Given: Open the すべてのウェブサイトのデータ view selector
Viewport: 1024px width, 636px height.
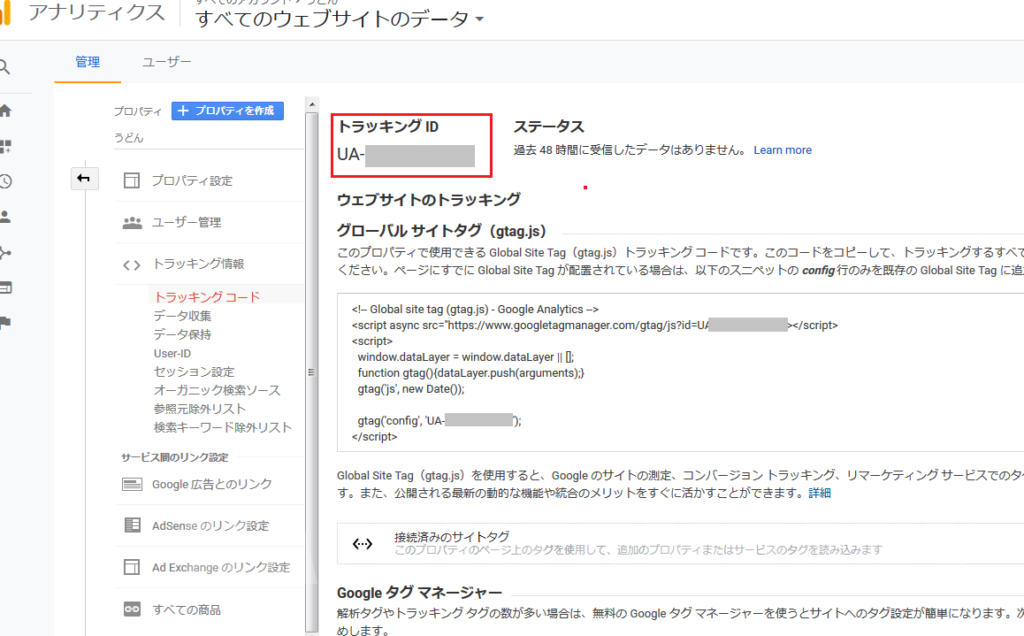Looking at the screenshot, I should coord(340,19).
